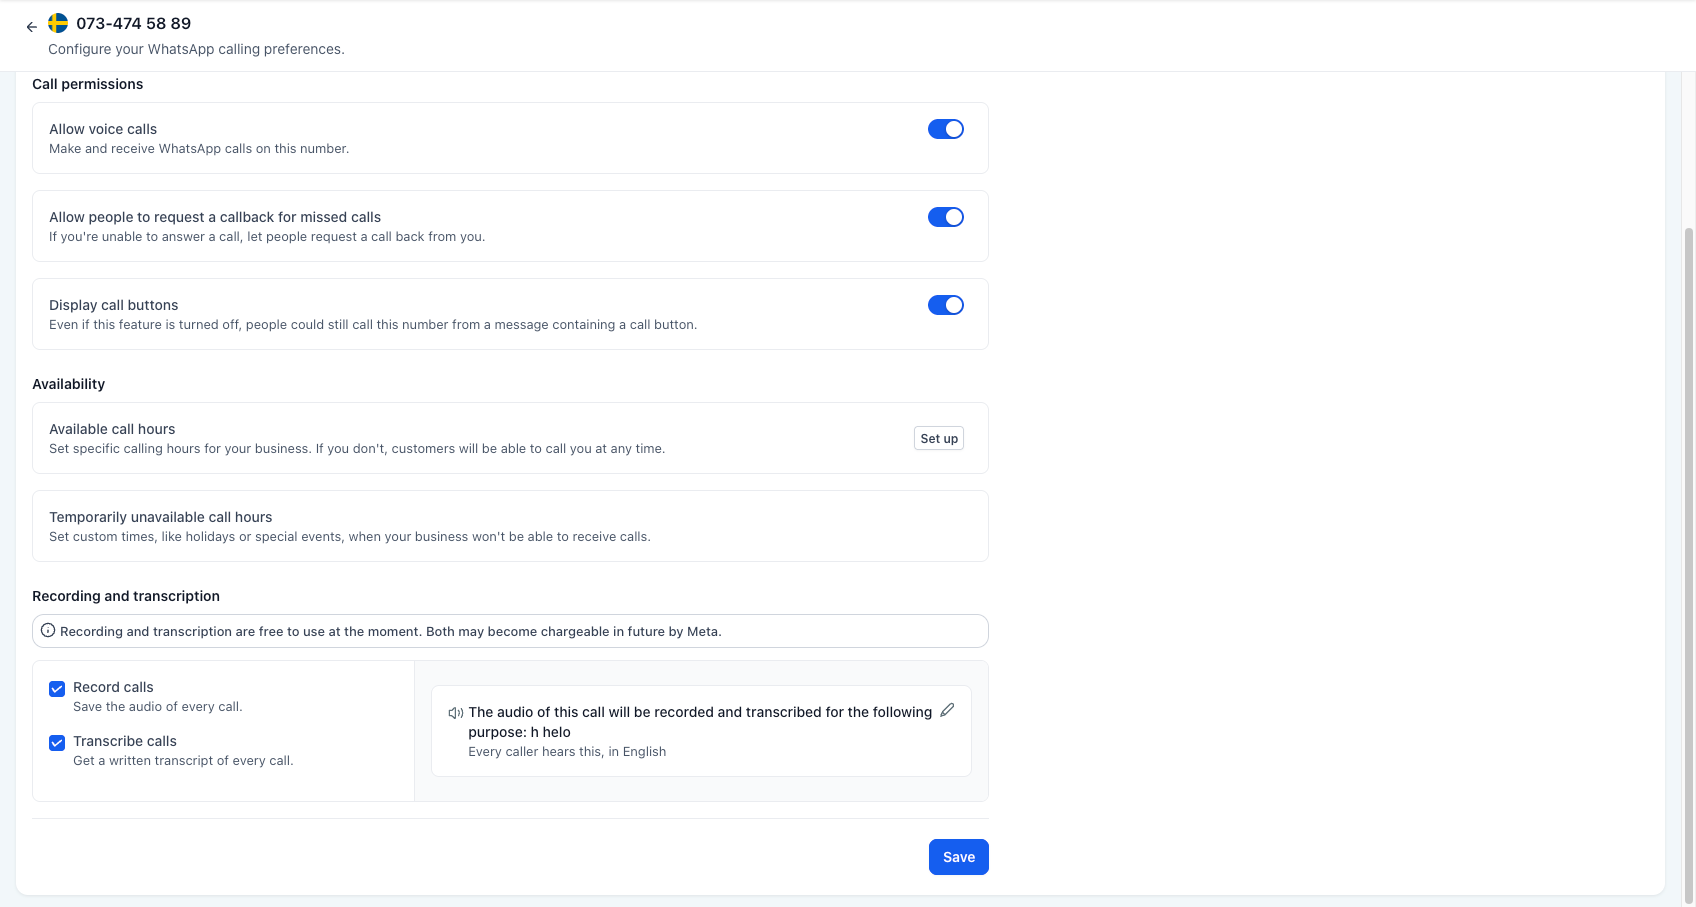Click 'Save the audio of every call.' text
The width and height of the screenshot is (1696, 907).
click(158, 707)
